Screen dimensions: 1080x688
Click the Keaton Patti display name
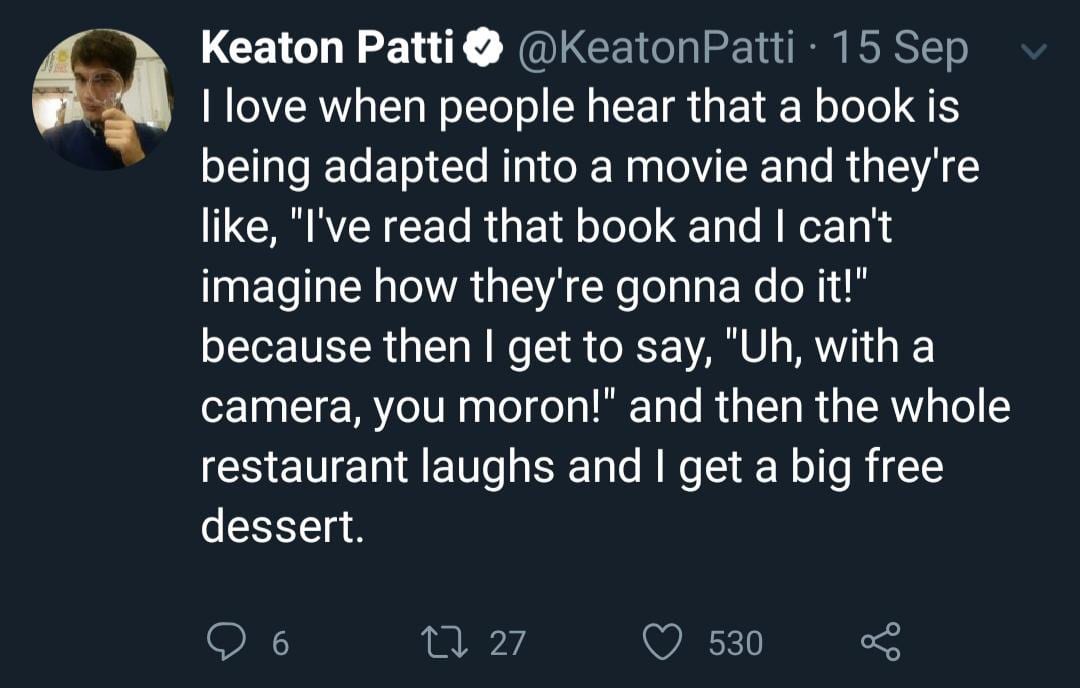[x=328, y=49]
